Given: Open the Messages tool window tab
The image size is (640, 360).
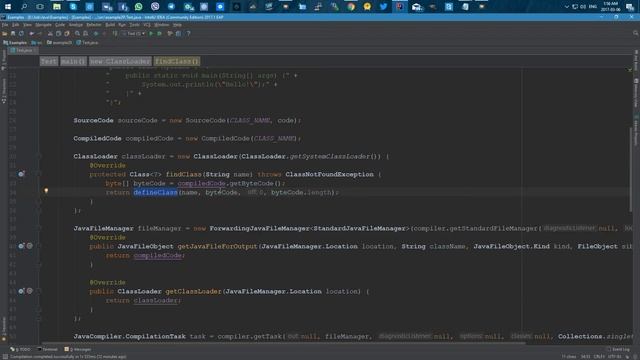Looking at the screenshot, I should pos(78,349).
